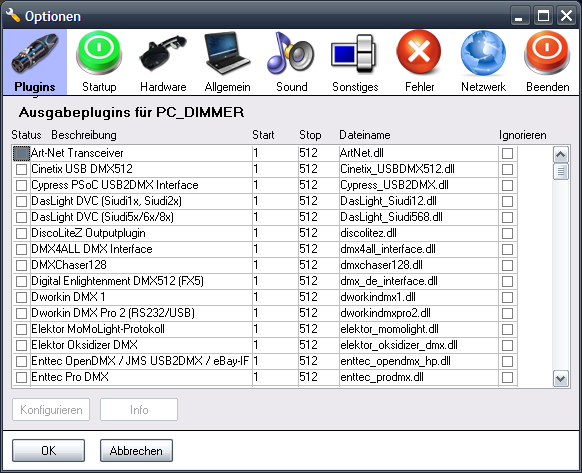Click the Info button
This screenshot has width=582, height=473.
pos(139,410)
